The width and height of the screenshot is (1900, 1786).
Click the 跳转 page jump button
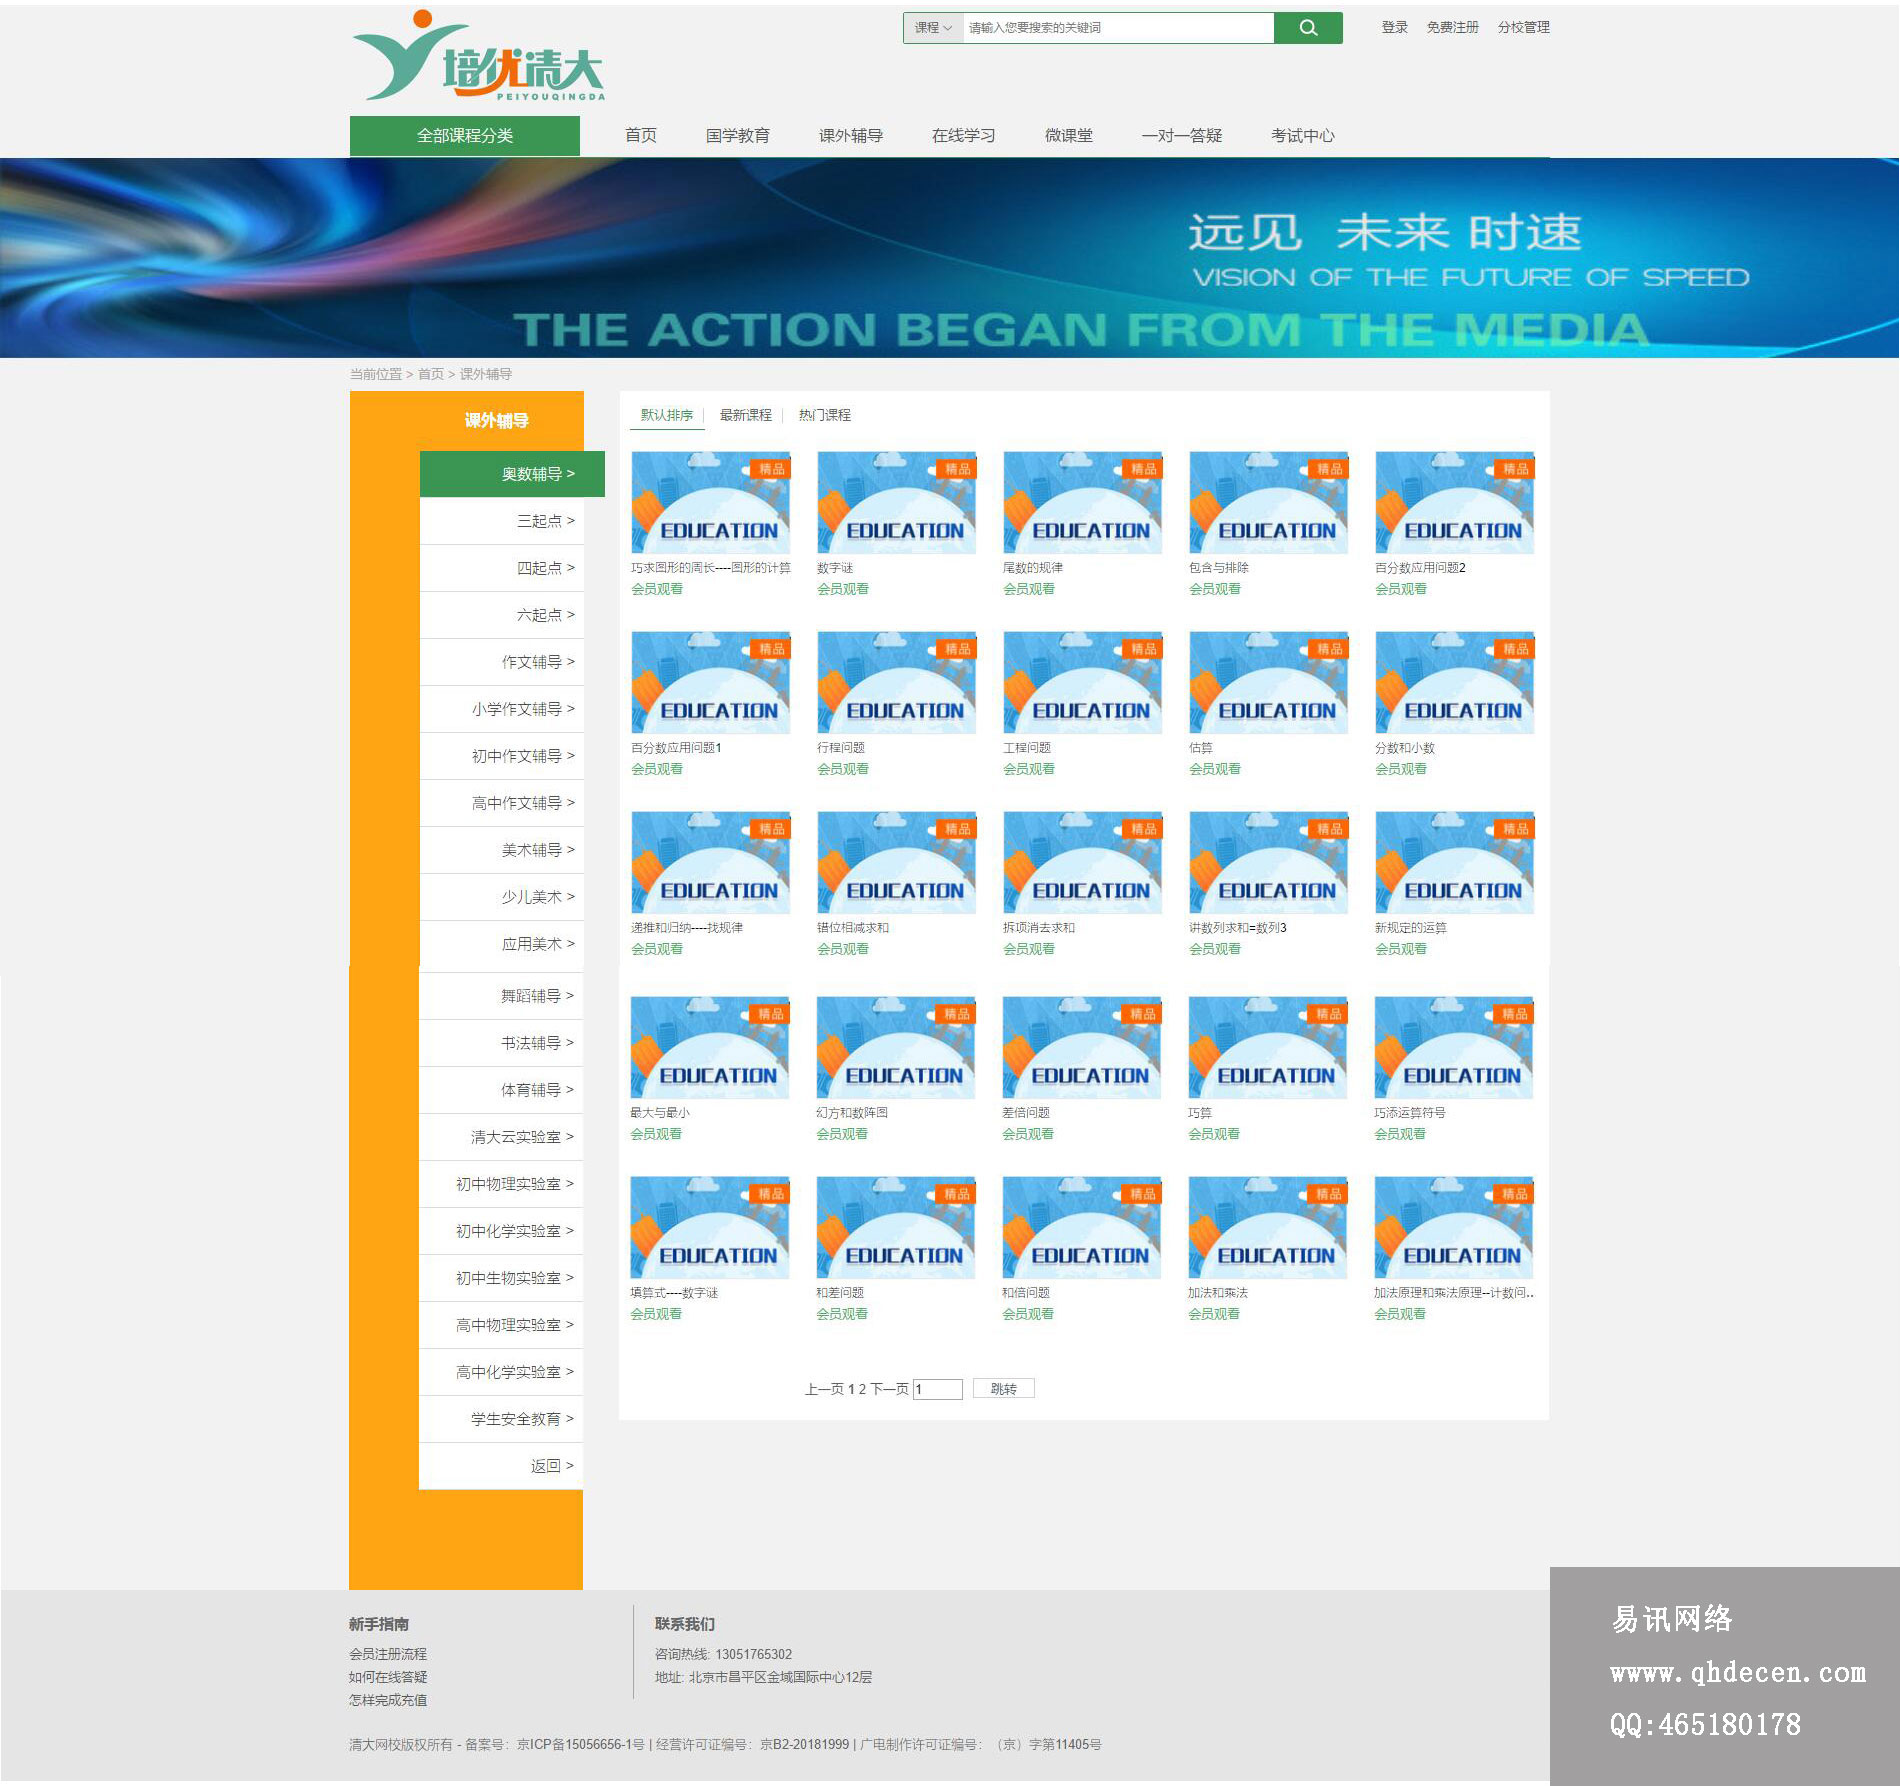coord(1003,1389)
